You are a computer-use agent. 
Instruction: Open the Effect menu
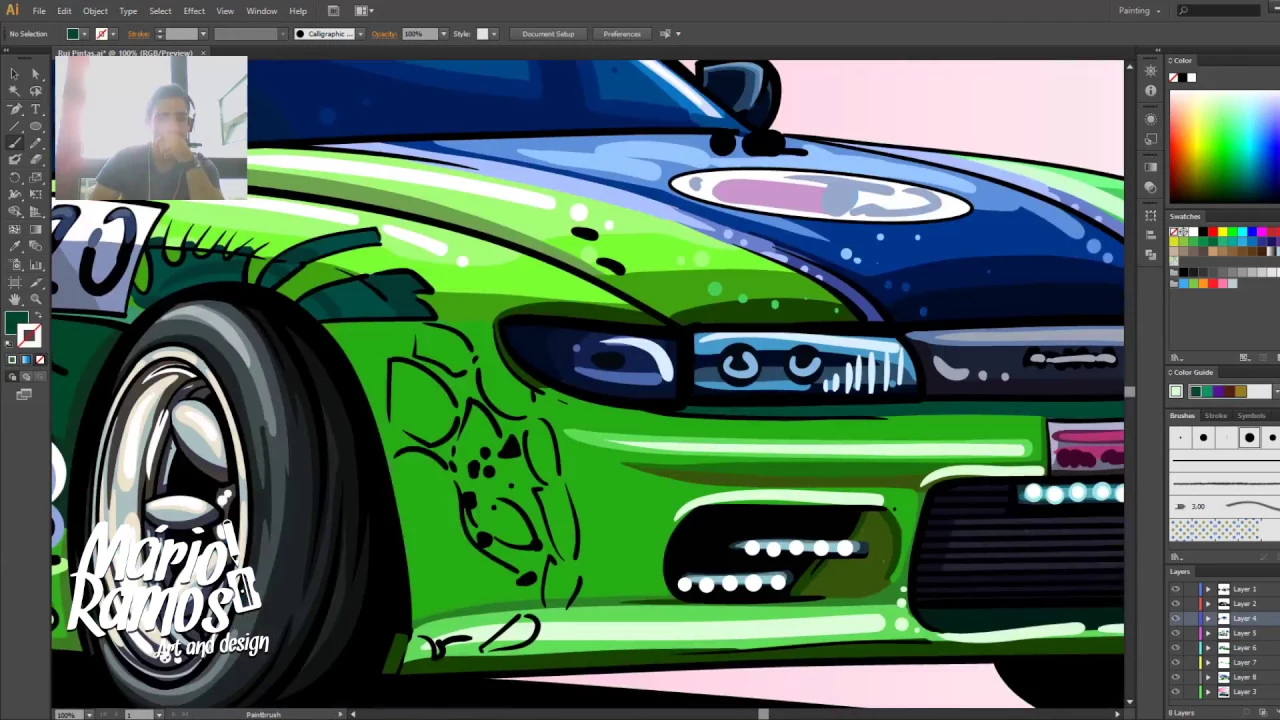click(194, 11)
